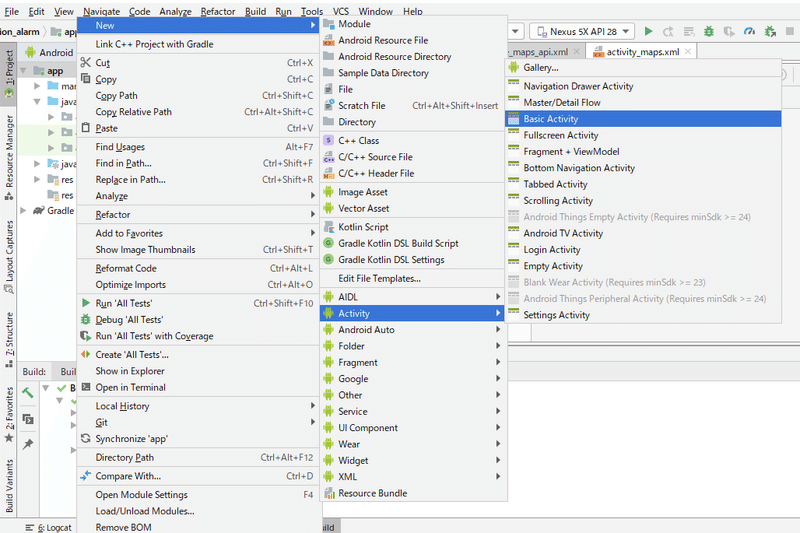Select Kotlin Script entry
800x533 pixels.
pos(413,227)
